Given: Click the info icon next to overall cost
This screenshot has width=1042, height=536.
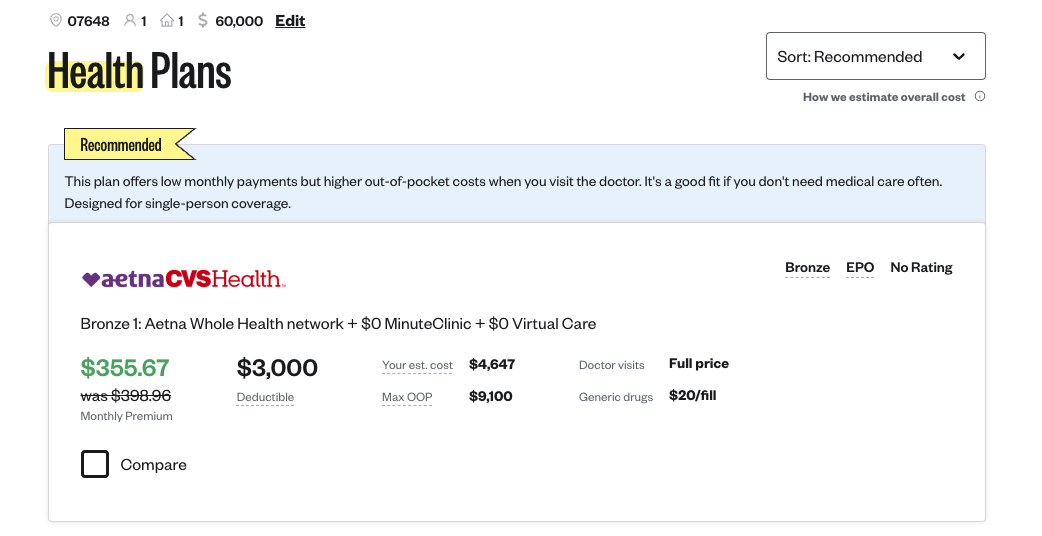Looking at the screenshot, I should (980, 96).
